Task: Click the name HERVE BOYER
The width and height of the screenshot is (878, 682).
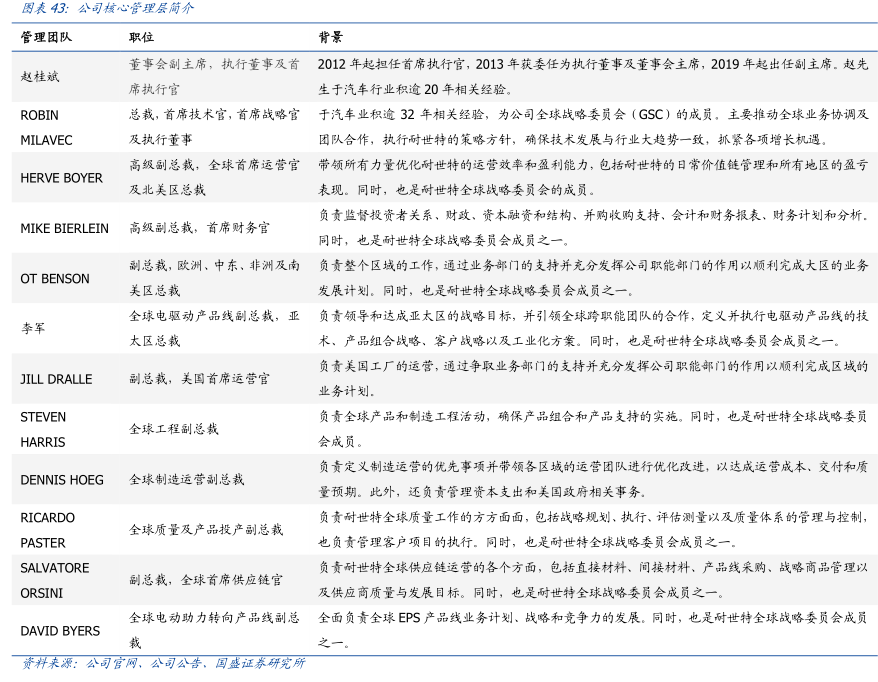Action: (x=62, y=178)
